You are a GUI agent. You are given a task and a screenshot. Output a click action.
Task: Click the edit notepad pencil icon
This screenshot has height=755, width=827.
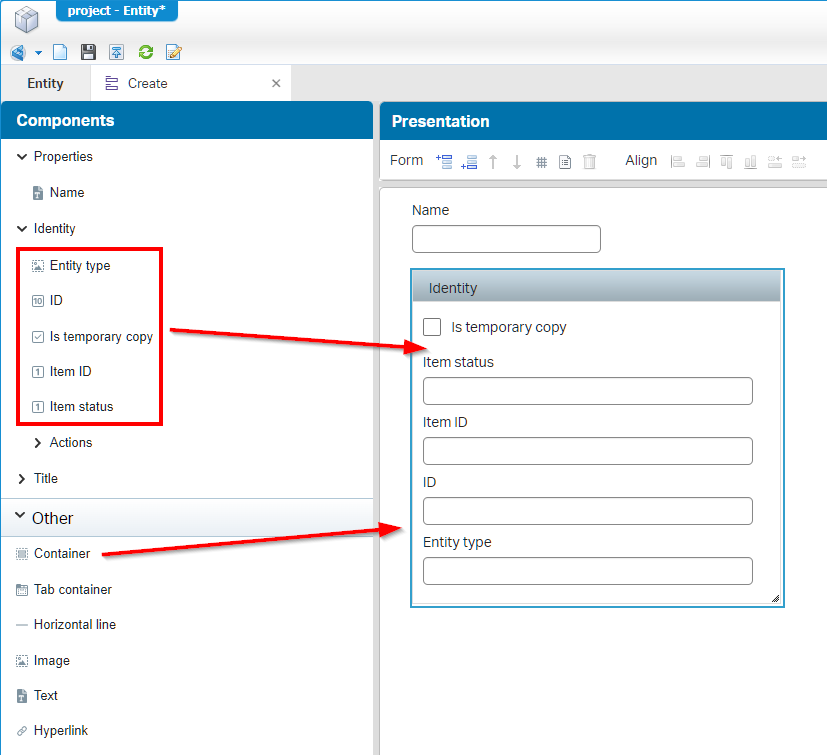tap(174, 52)
